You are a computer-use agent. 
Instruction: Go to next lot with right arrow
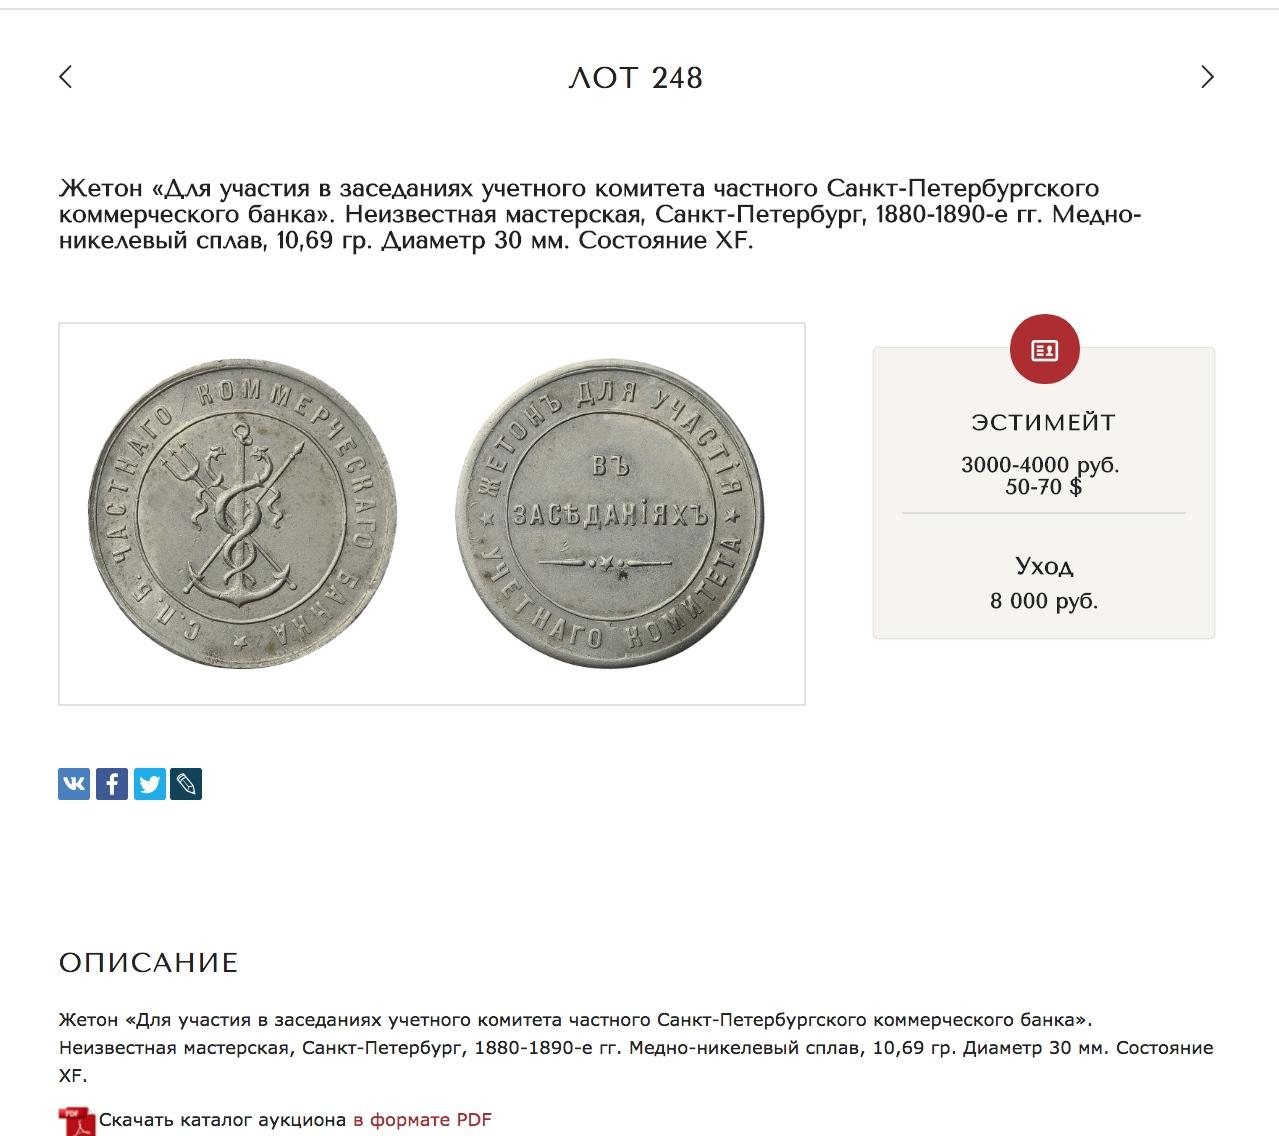[x=1207, y=77]
